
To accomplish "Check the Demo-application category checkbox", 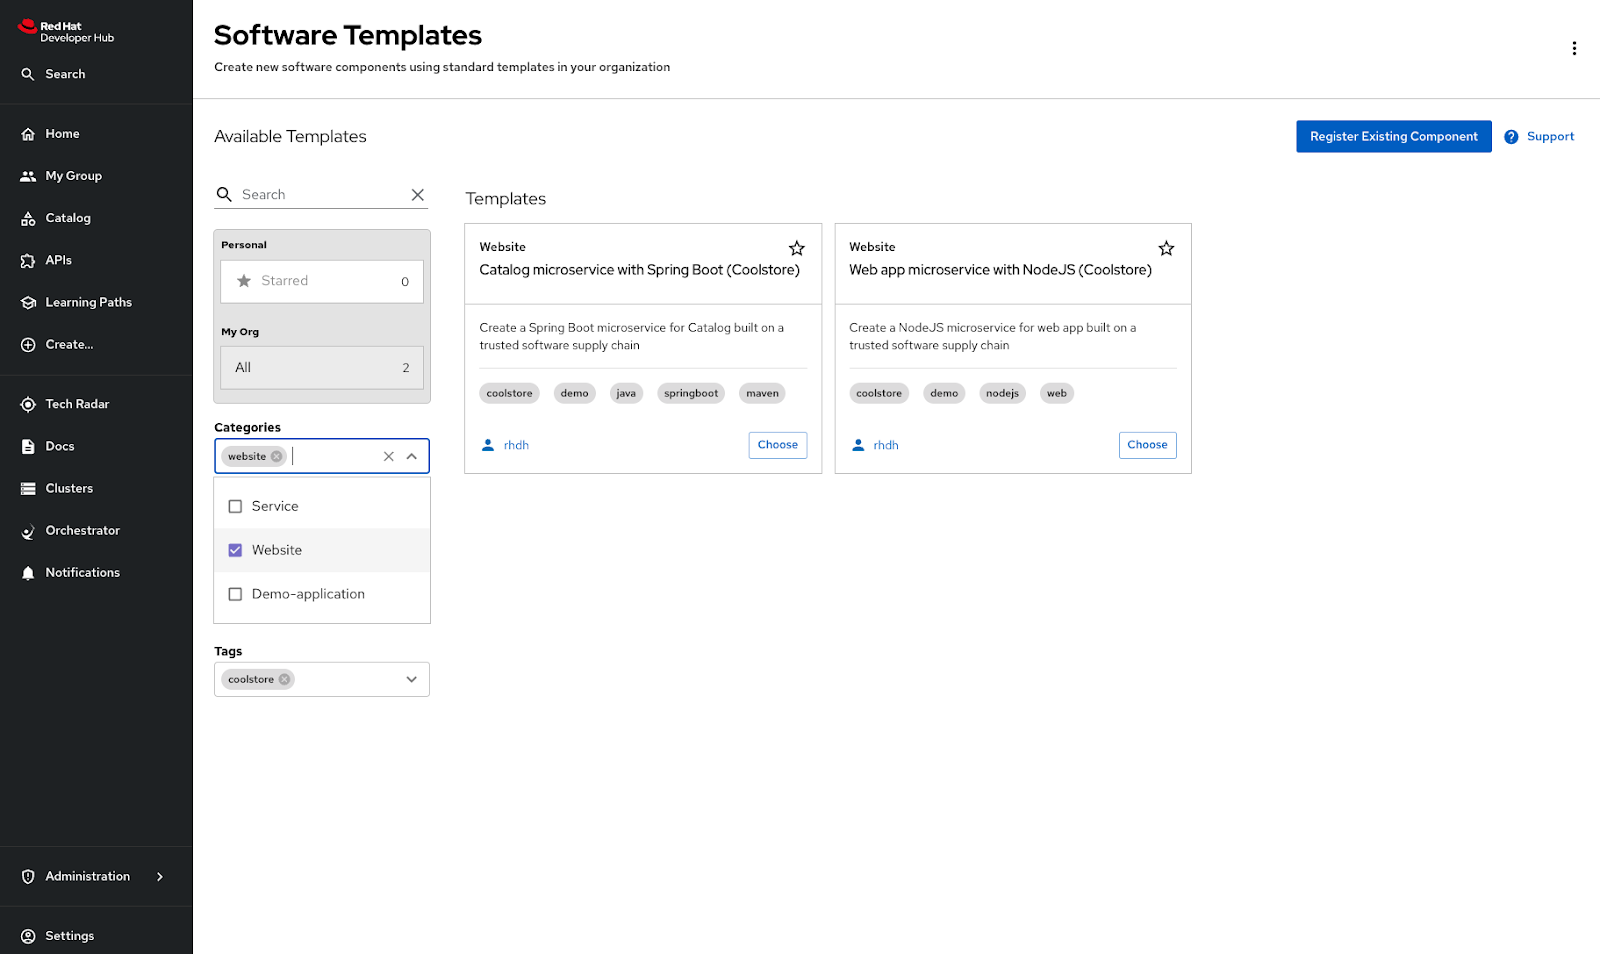I will coord(236,595).
